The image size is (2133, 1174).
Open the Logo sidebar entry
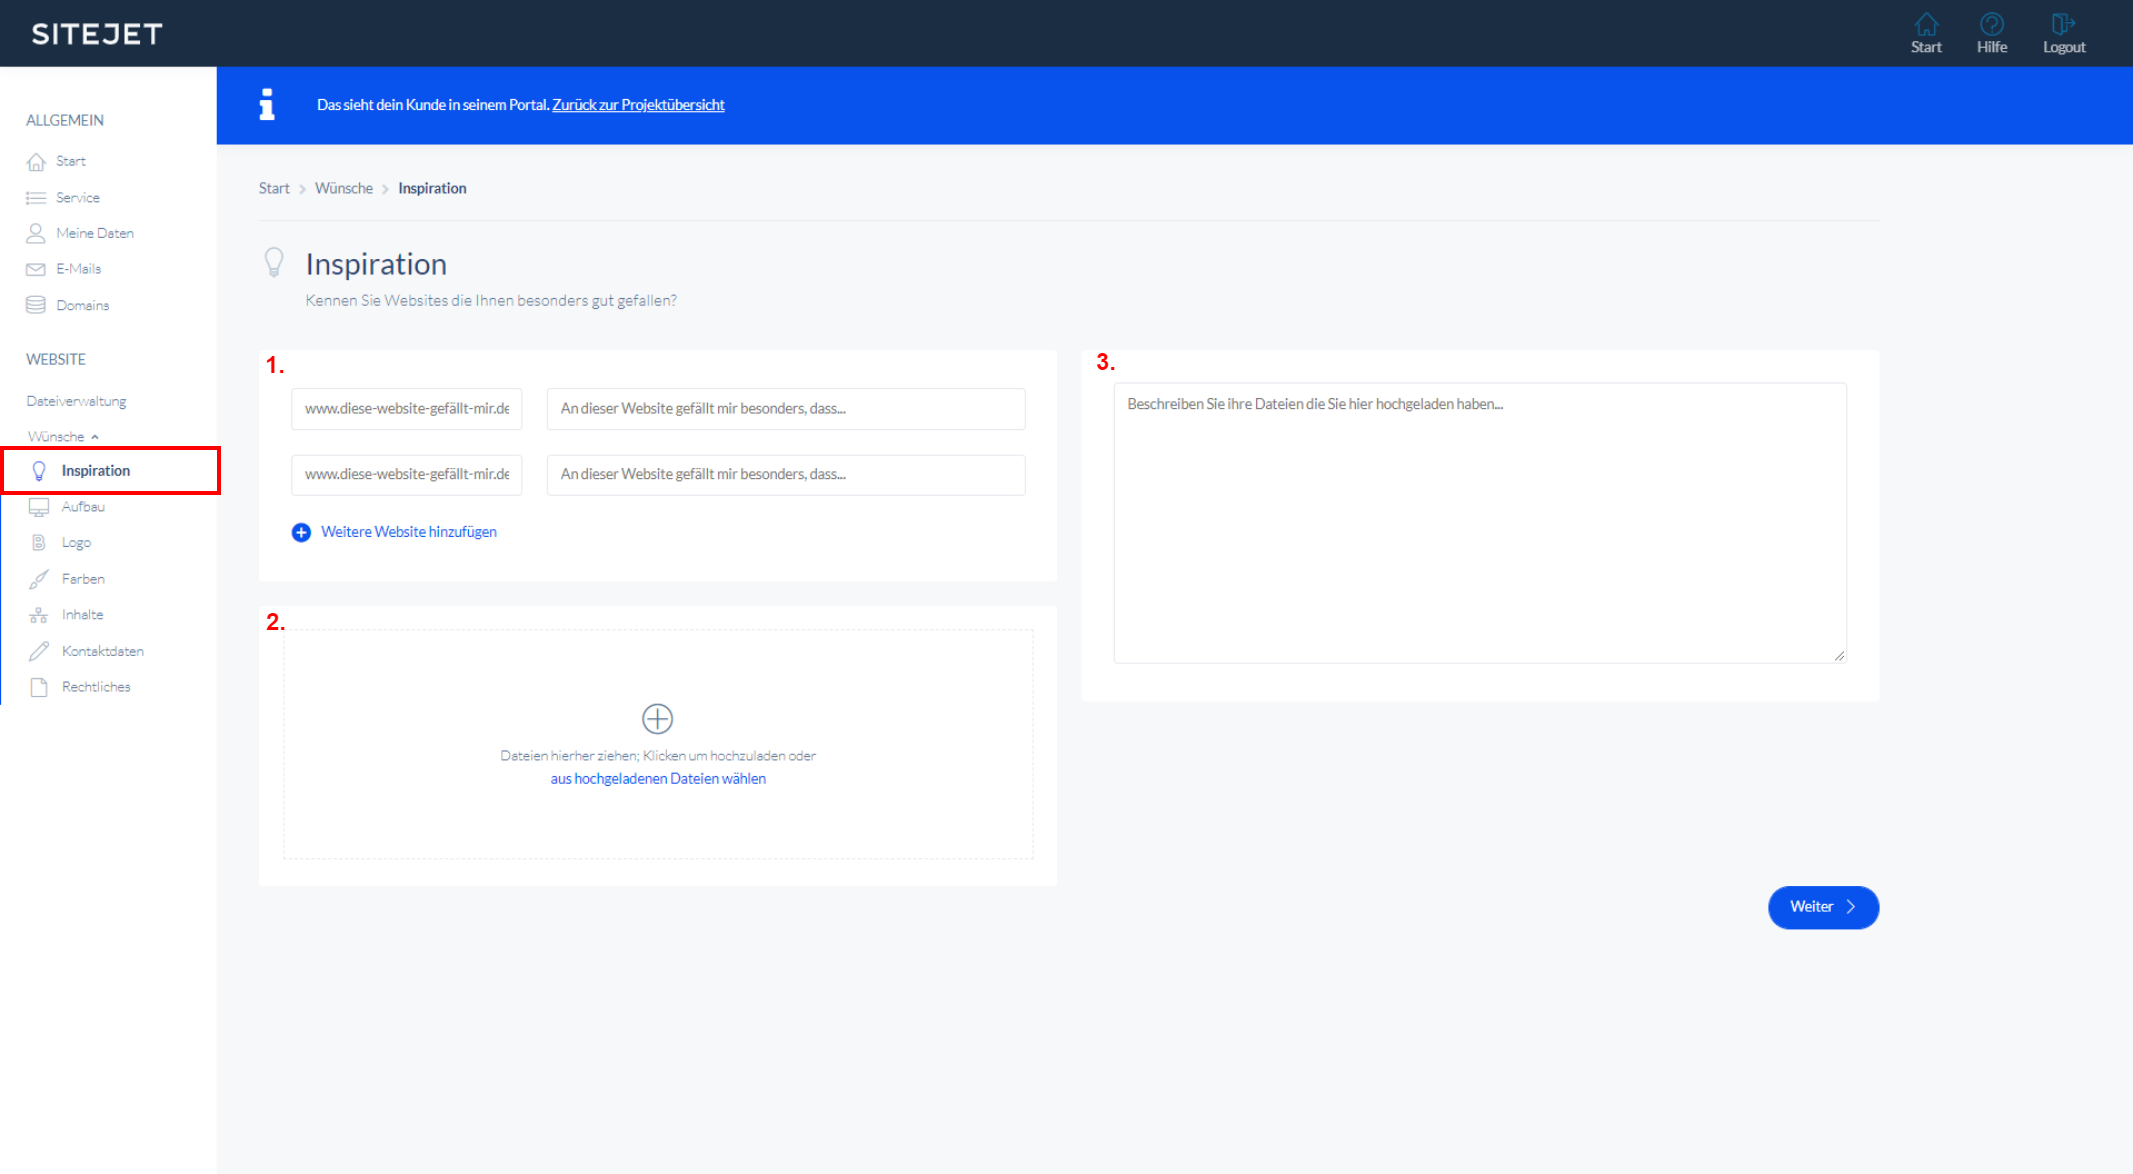pos(76,543)
